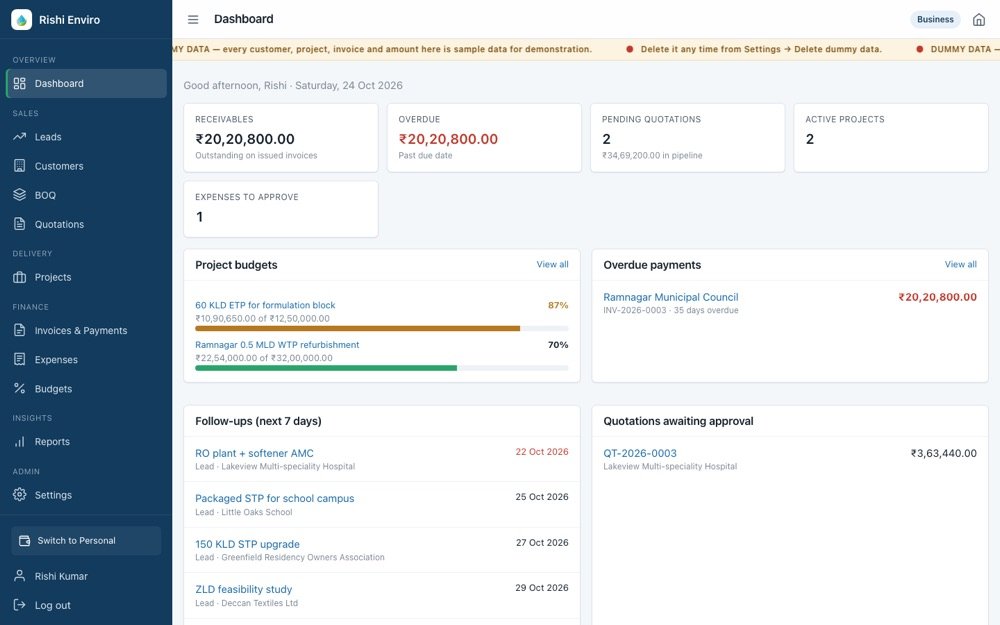The width and height of the screenshot is (1000, 625).
Task: Click the Log out arrow icon
Action: point(20,605)
